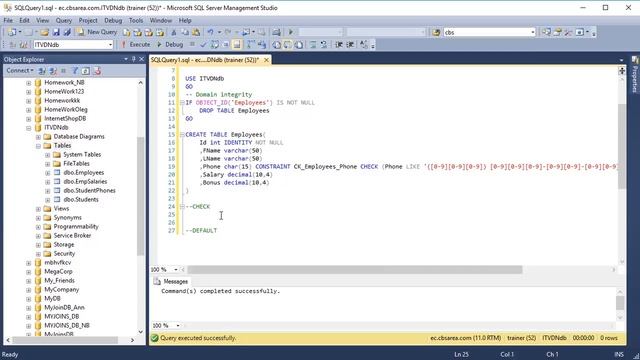Open the Messages pane 100 % zoom dropdown
The width and height of the screenshot is (640, 360).
tap(178, 325)
